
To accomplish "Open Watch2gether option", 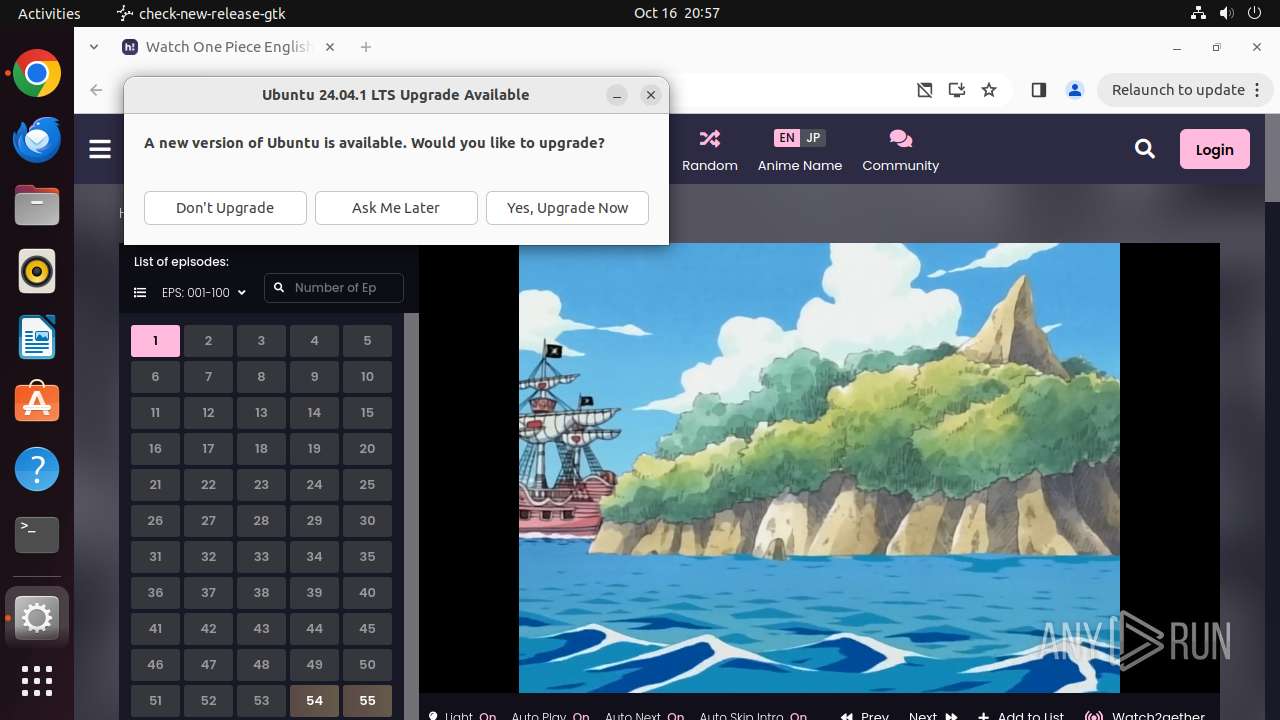I will [1145, 716].
